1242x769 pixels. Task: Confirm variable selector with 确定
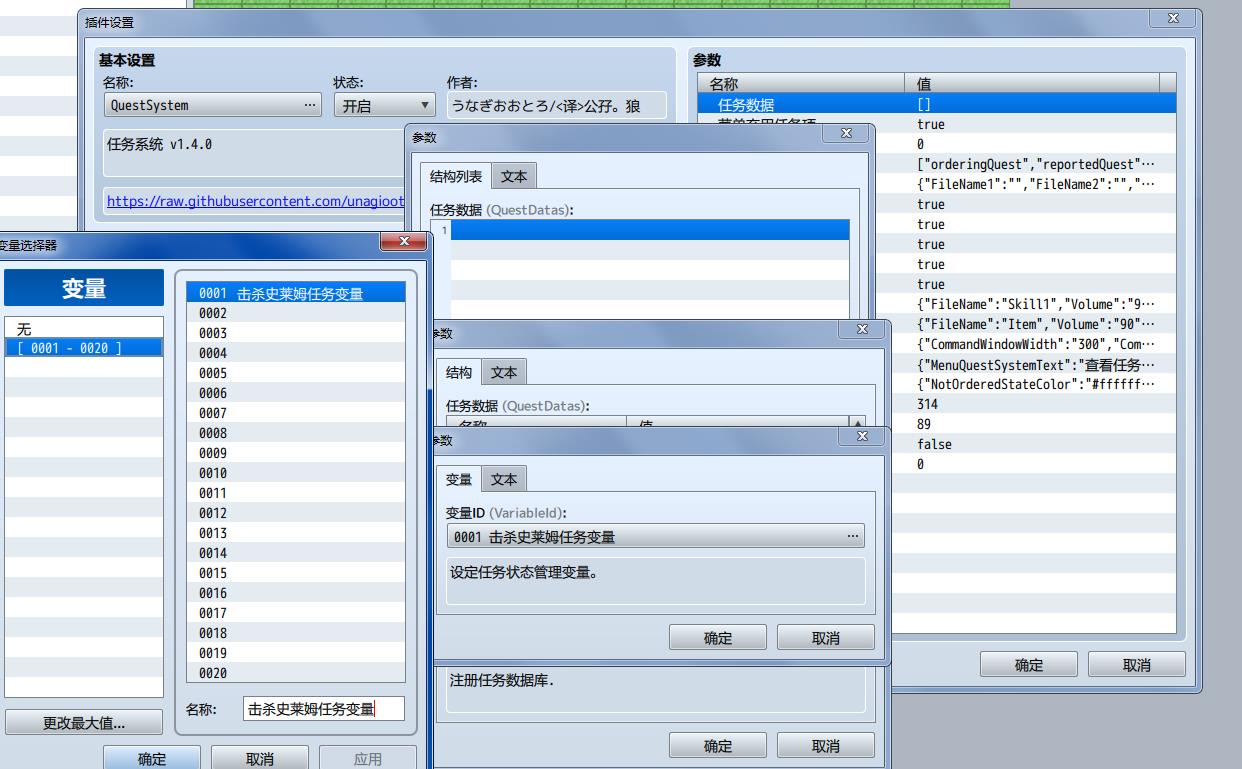(152, 758)
